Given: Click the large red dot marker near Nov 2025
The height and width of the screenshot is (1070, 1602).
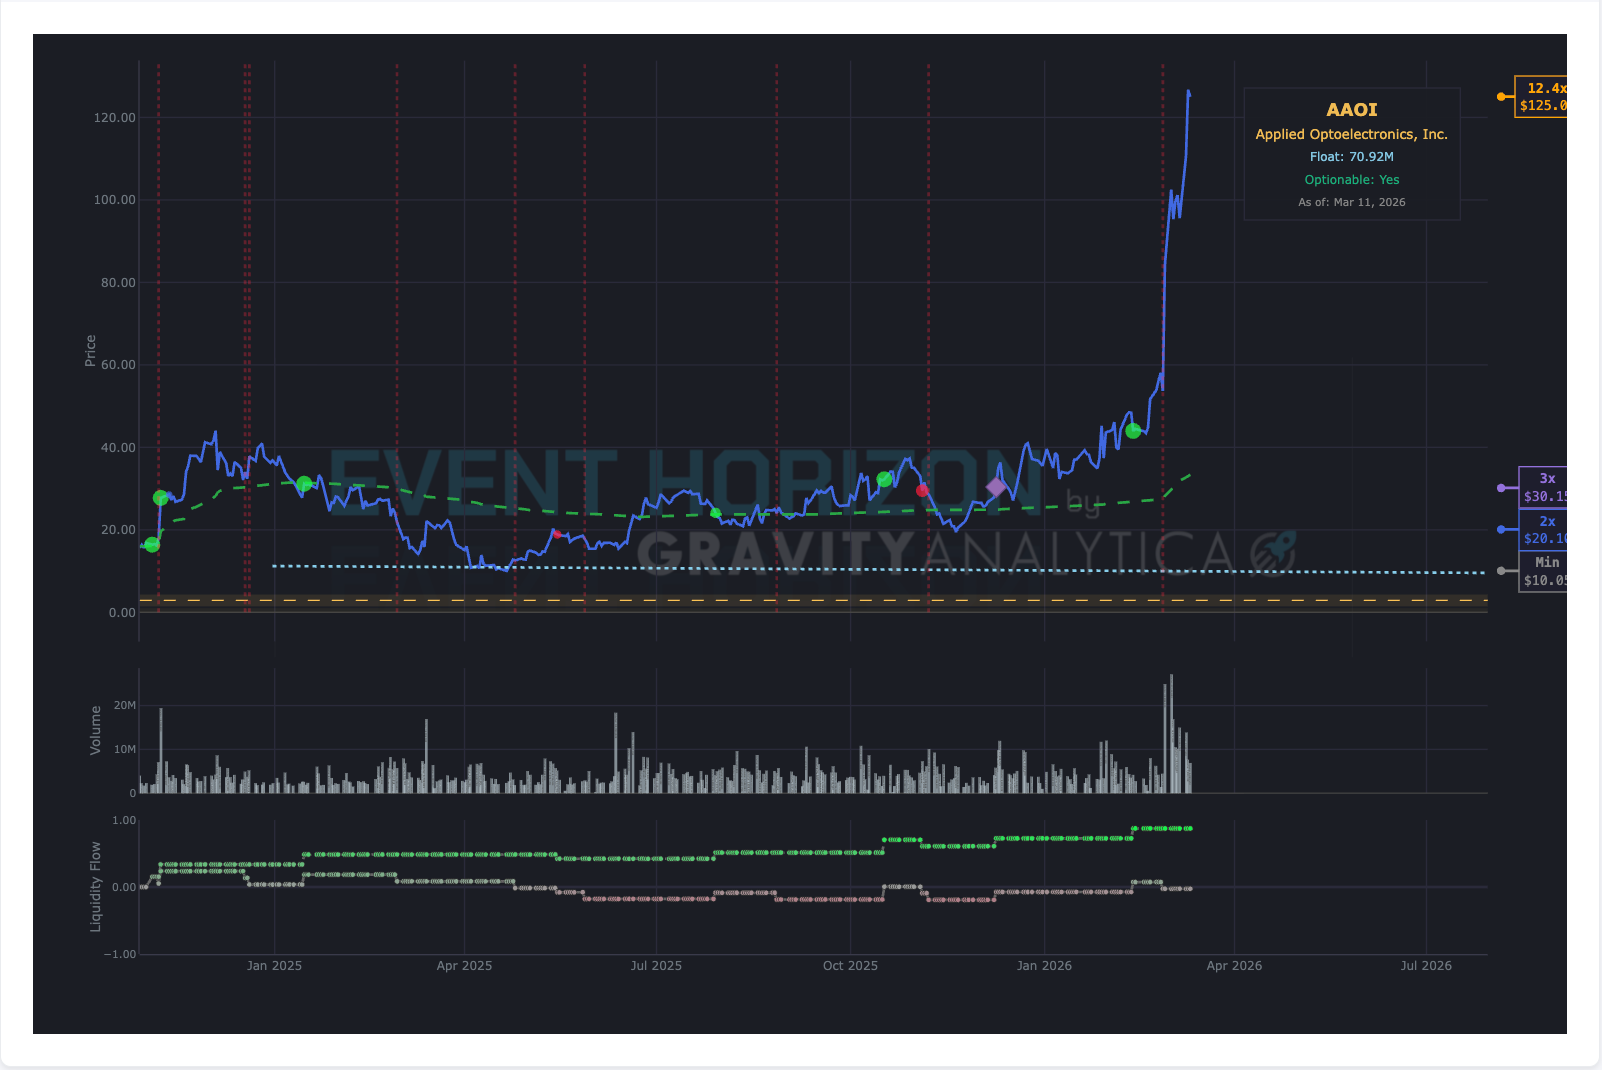Looking at the screenshot, I should (922, 490).
